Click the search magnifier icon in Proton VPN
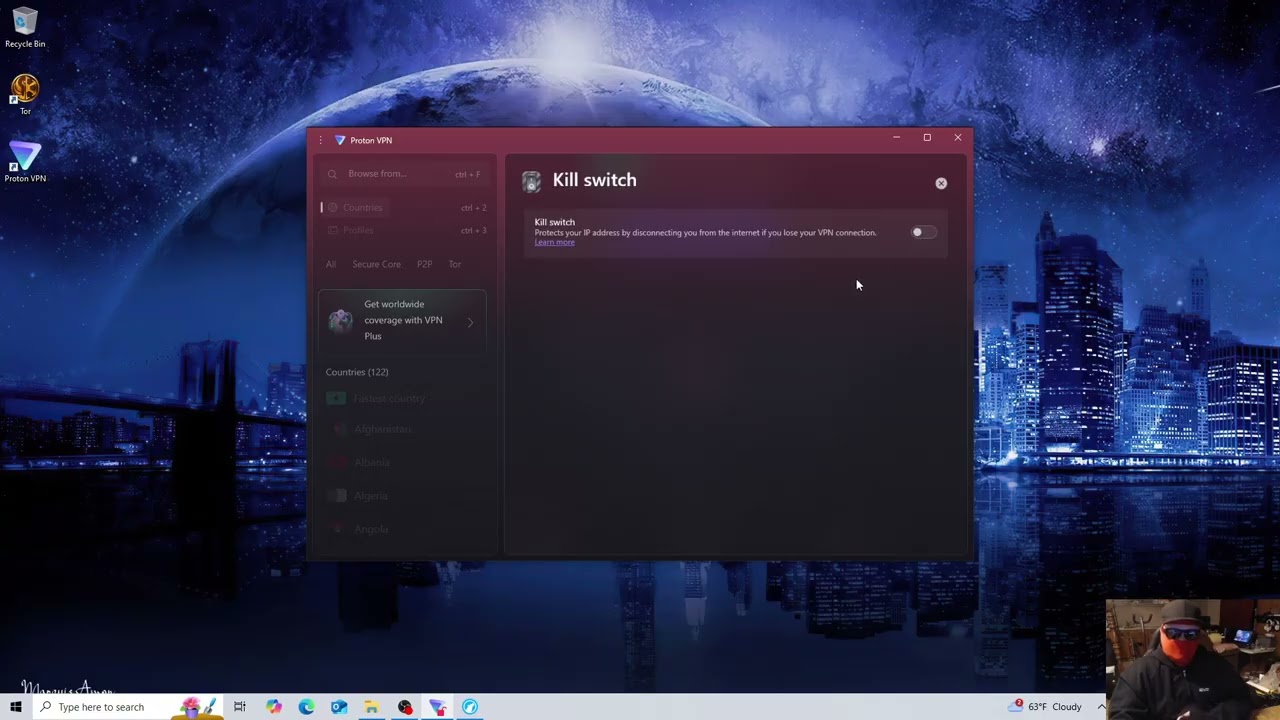The image size is (1280, 720). coord(332,174)
